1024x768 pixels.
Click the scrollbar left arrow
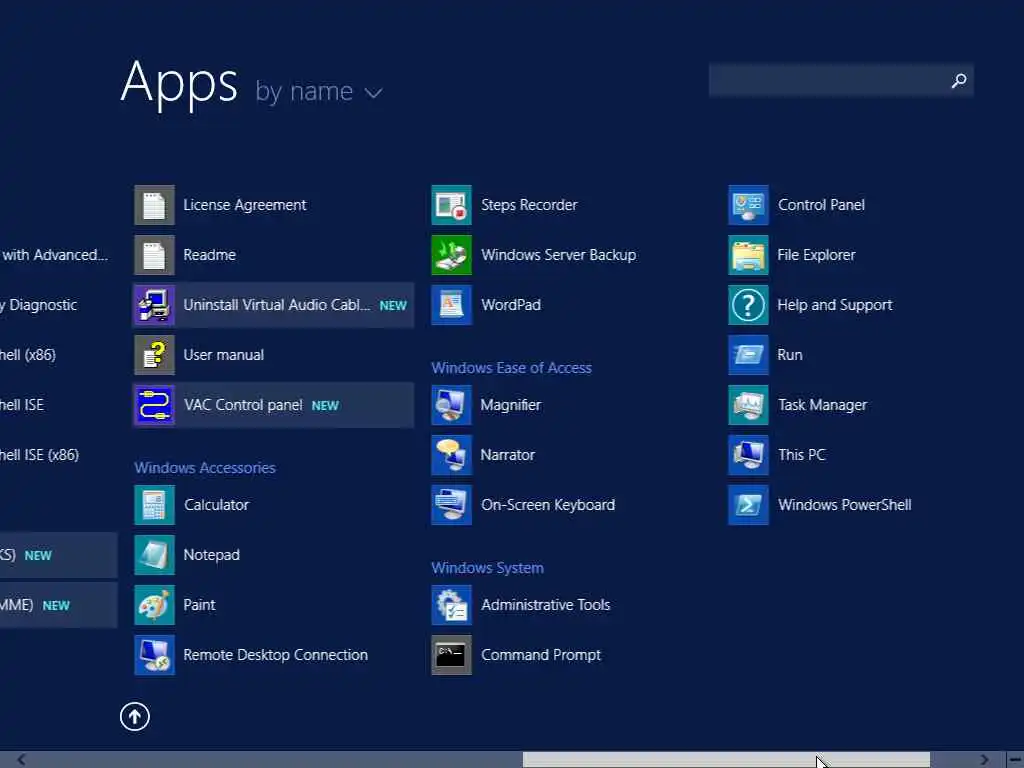[22, 760]
